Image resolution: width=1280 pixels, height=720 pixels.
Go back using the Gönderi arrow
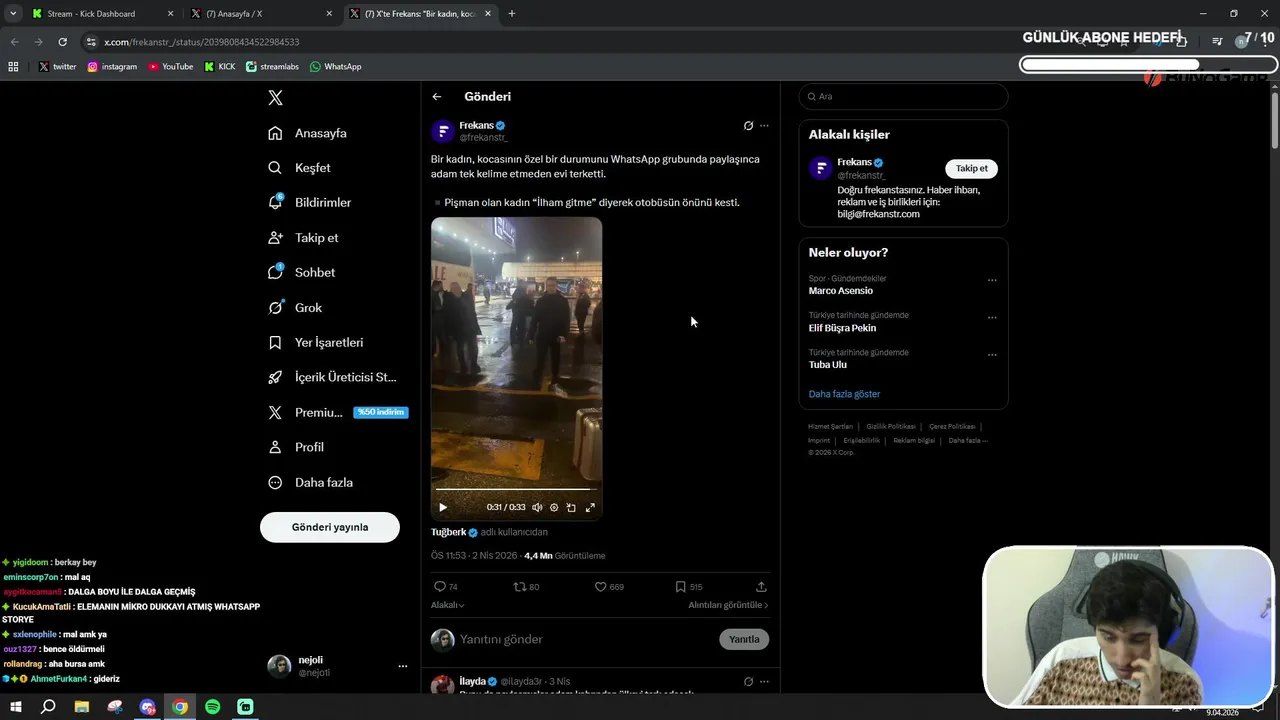click(437, 97)
